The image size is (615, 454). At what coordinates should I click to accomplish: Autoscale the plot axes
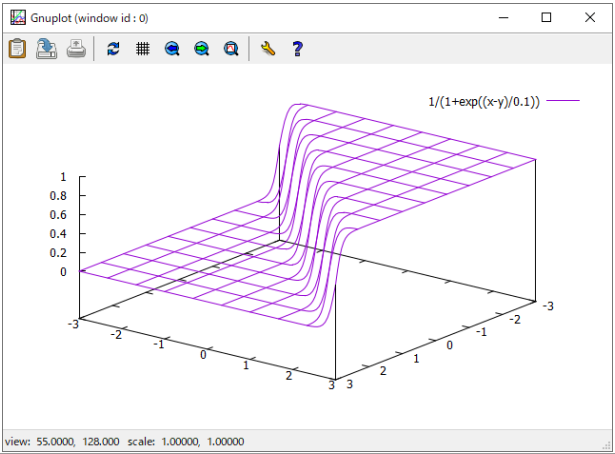pyautogui.click(x=231, y=48)
